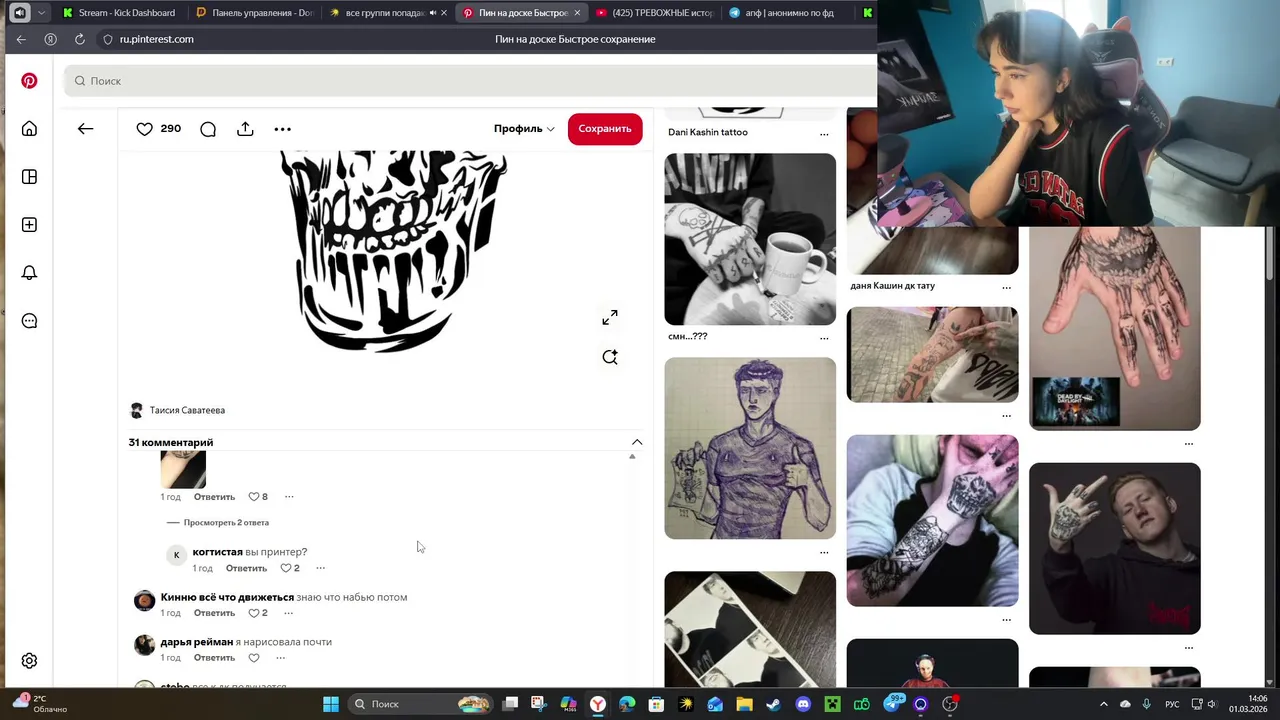Like the 'знаю что набью потом' comment

[x=254, y=613]
